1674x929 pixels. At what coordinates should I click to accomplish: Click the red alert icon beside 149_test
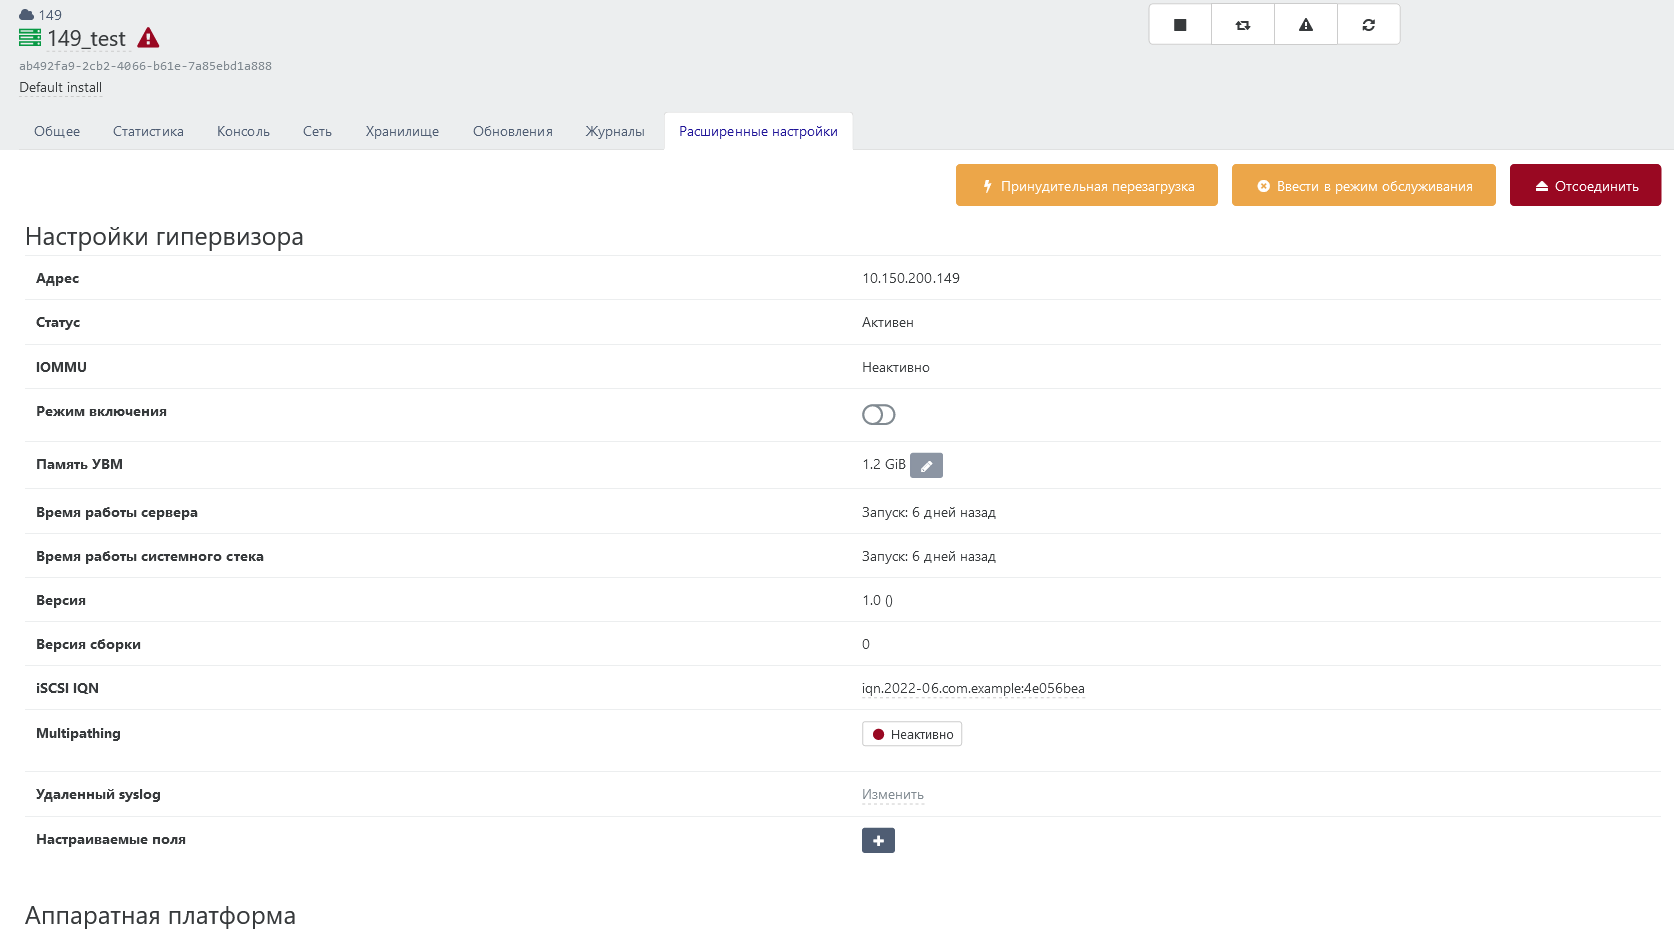[x=148, y=38]
